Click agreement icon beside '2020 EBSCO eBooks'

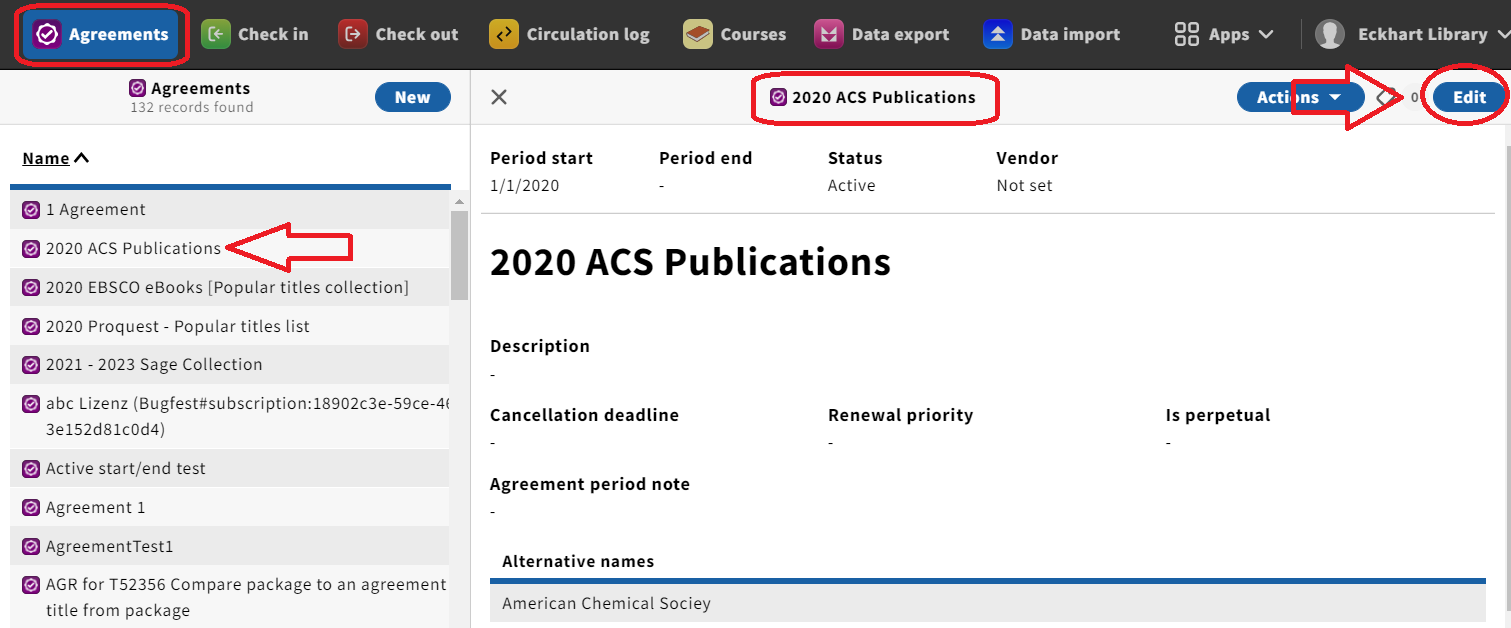pos(31,287)
